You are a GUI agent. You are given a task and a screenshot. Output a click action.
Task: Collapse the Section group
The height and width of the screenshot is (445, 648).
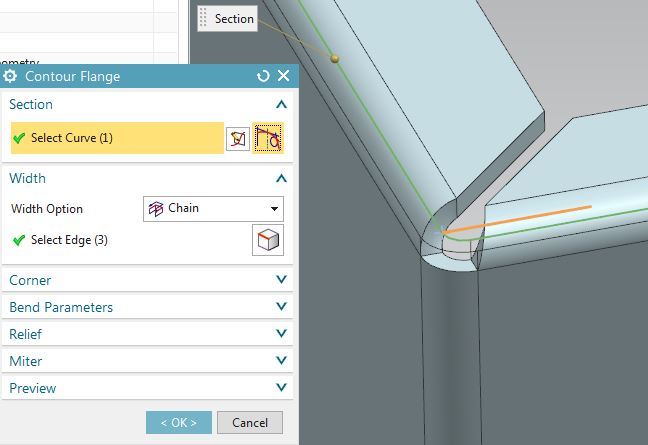[281, 105]
